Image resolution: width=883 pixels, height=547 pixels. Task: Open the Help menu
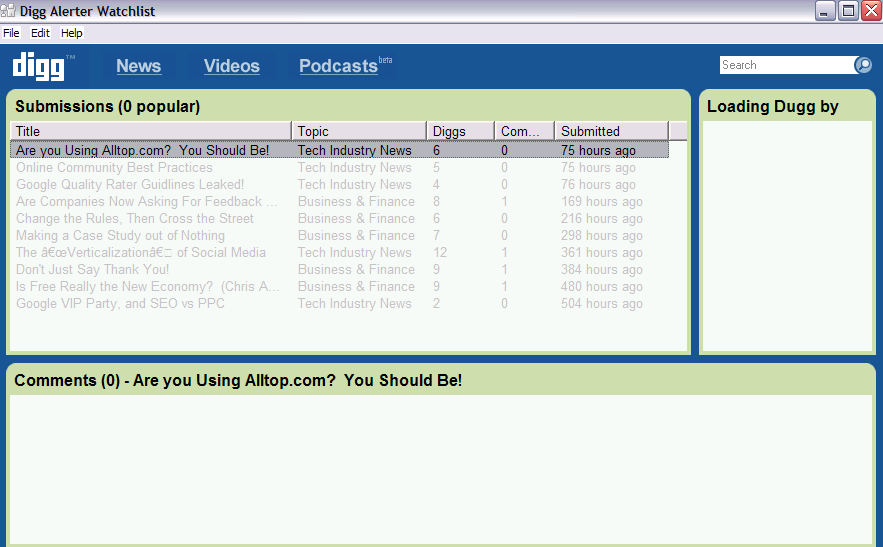click(72, 33)
